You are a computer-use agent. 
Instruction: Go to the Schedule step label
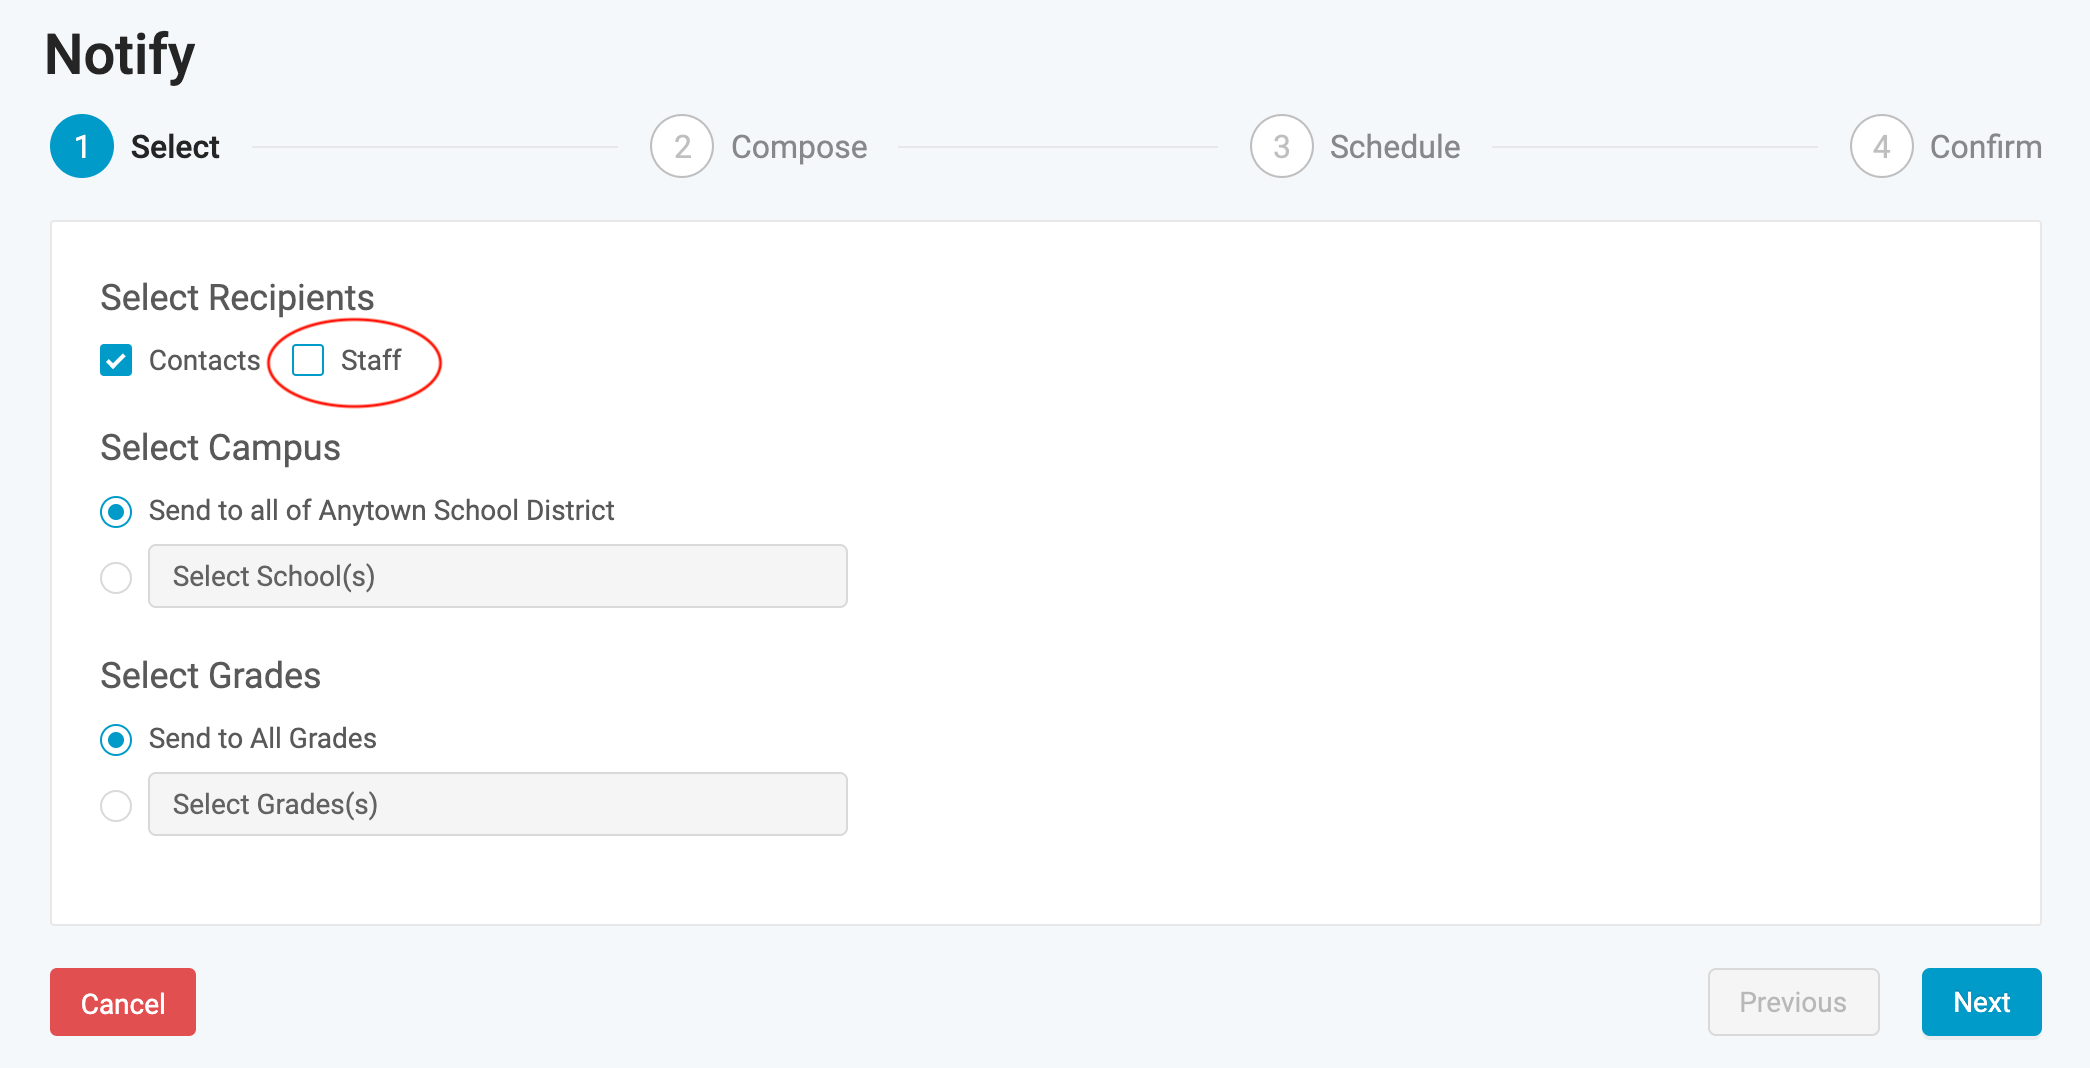point(1395,147)
